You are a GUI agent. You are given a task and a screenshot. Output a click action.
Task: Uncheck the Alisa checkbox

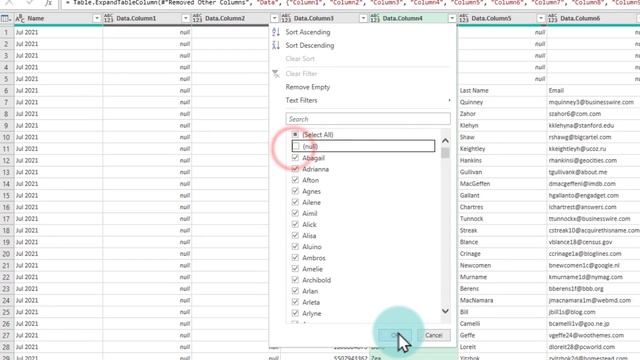pos(295,236)
